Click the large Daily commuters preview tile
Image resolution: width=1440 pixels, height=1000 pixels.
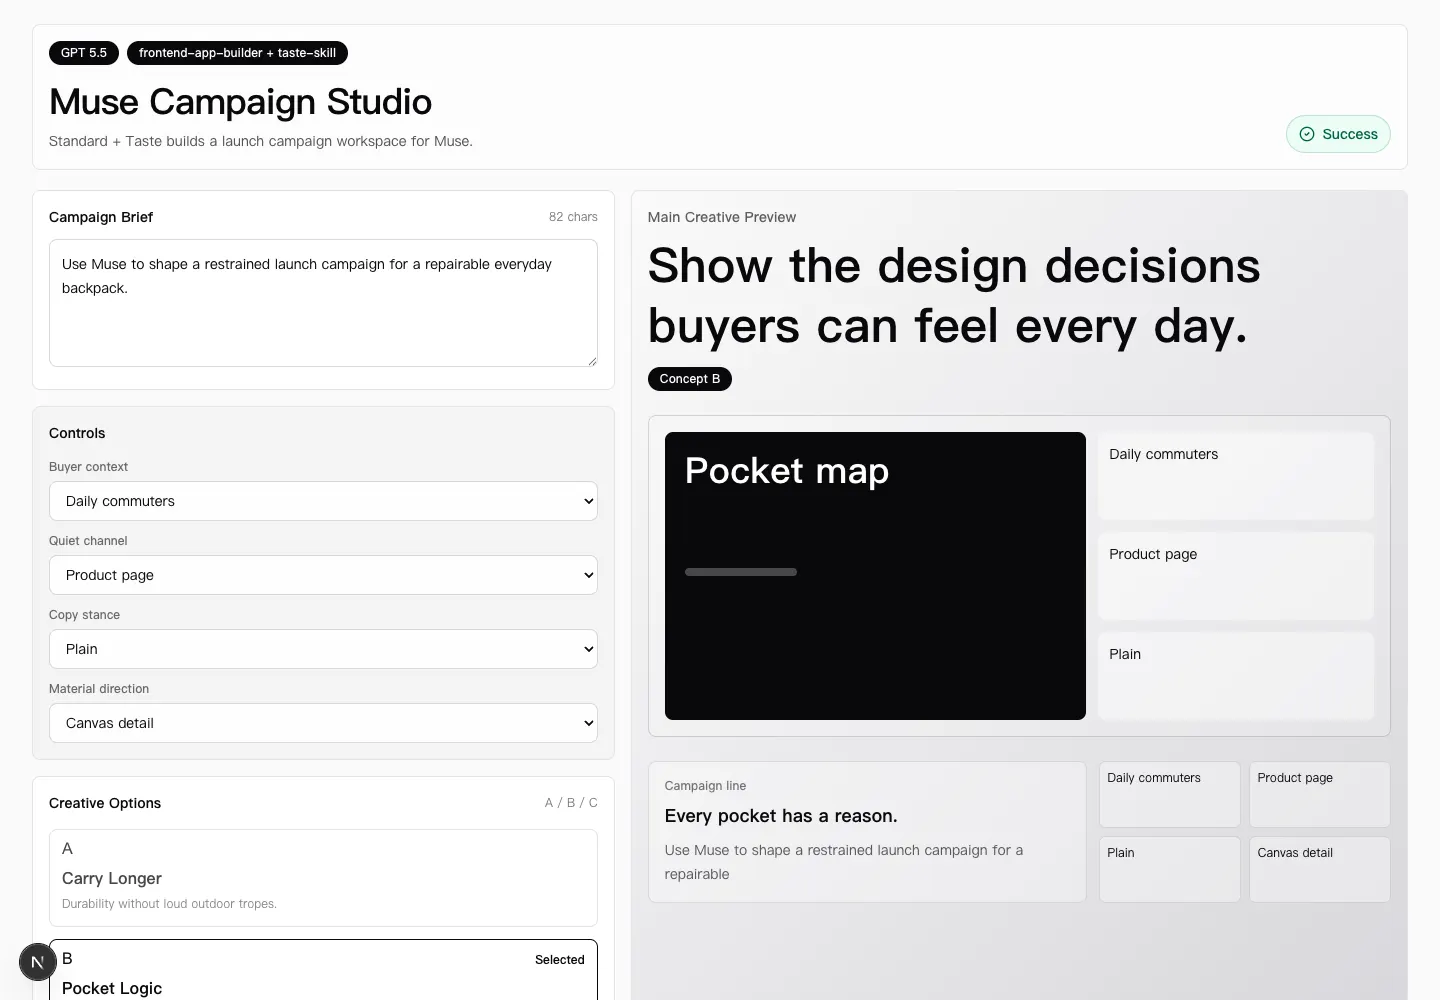point(1236,476)
